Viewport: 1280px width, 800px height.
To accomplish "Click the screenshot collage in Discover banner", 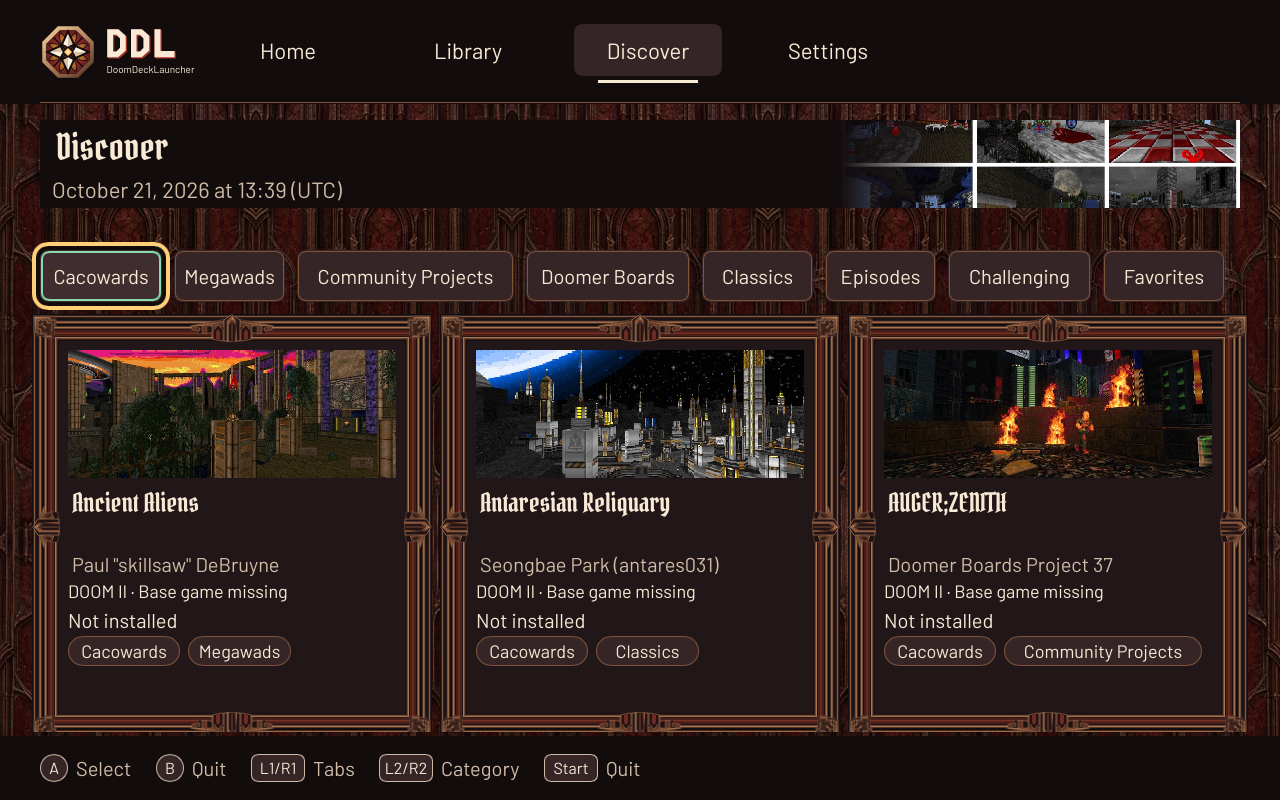I will pyautogui.click(x=1040, y=164).
